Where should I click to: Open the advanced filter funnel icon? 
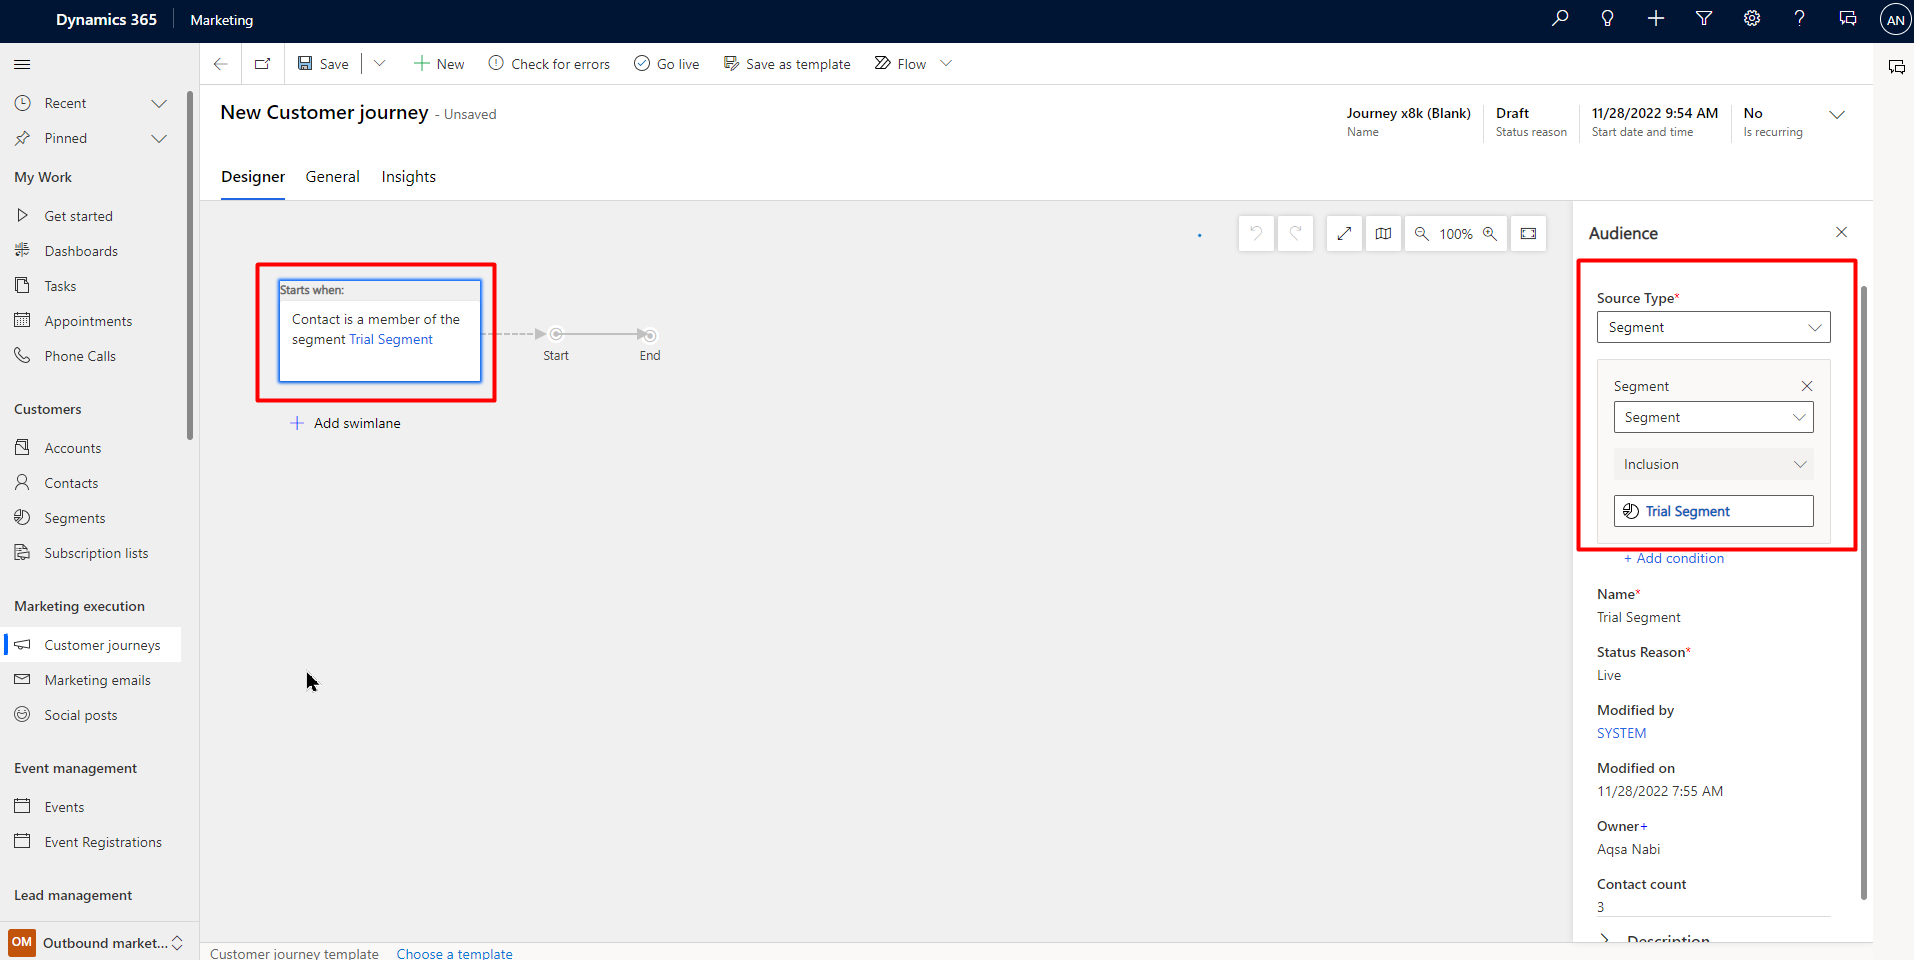(1704, 18)
